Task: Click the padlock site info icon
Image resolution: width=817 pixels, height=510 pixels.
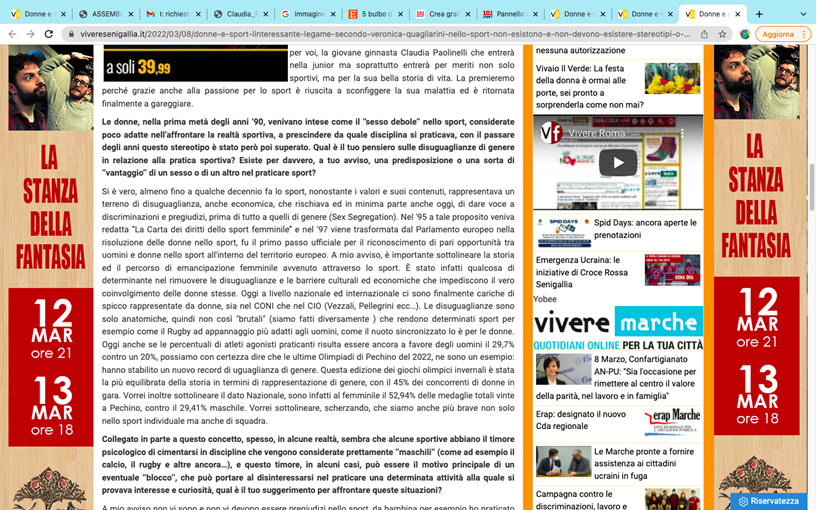Action: pyautogui.click(x=70, y=34)
